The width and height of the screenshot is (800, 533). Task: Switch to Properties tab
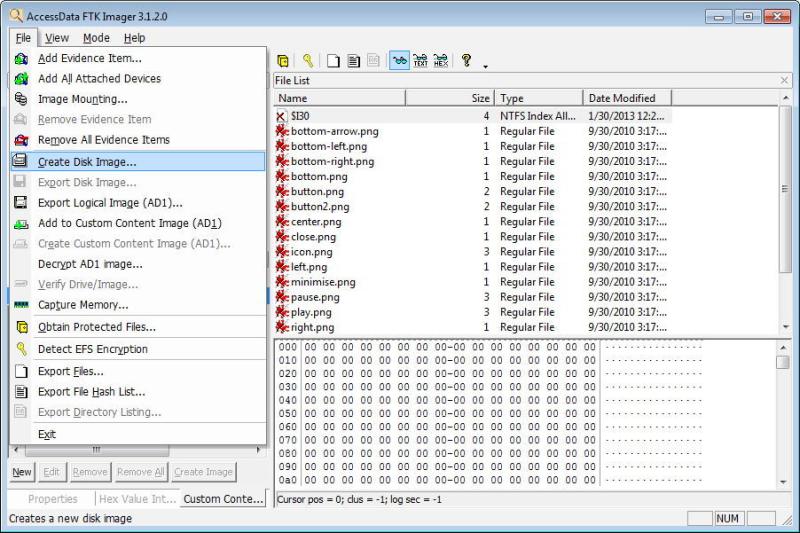(53, 499)
